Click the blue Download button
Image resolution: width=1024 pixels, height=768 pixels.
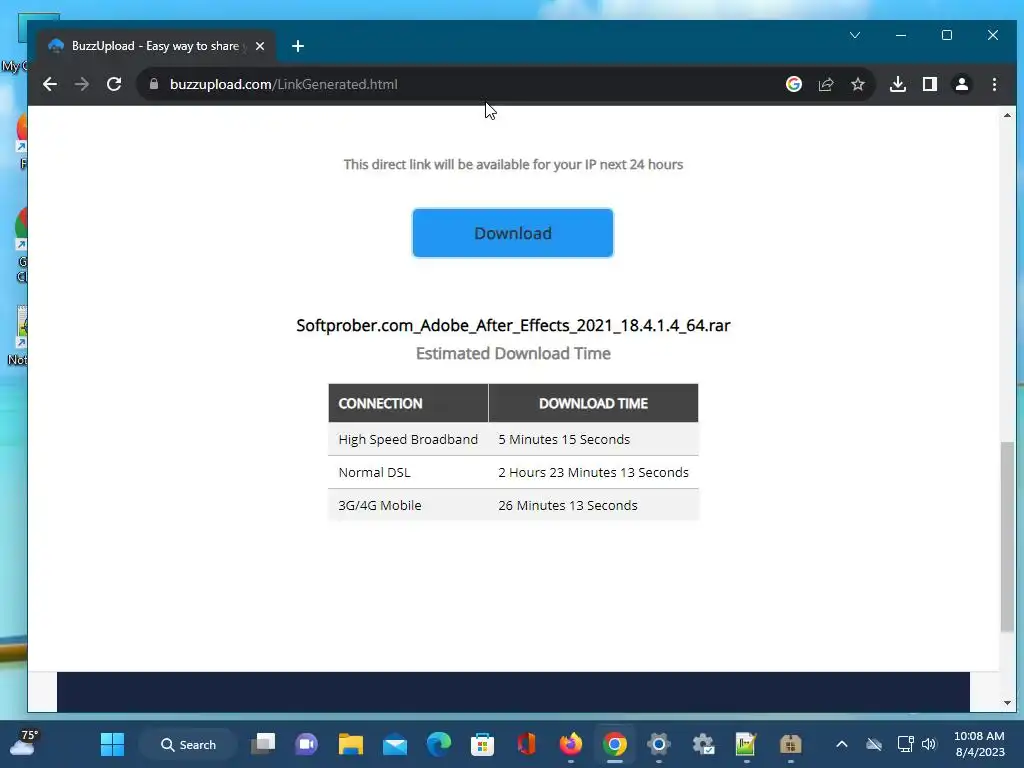tap(513, 233)
